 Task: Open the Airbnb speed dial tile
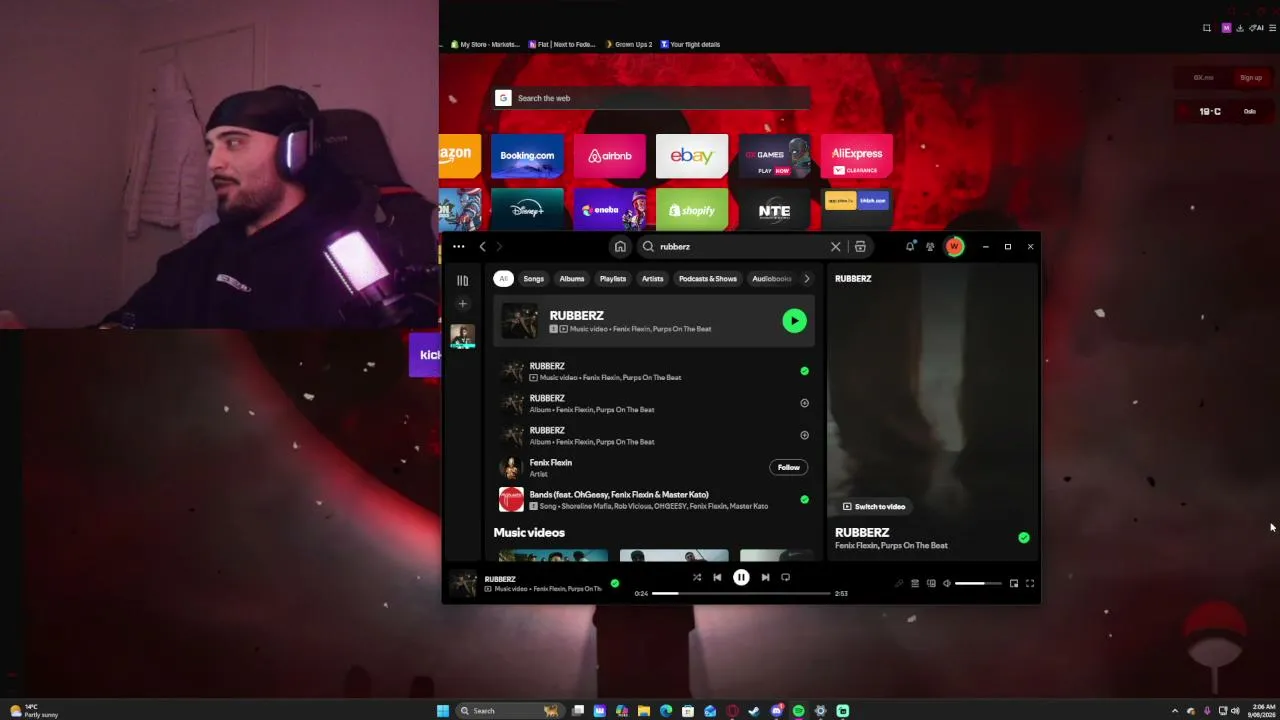(x=610, y=156)
